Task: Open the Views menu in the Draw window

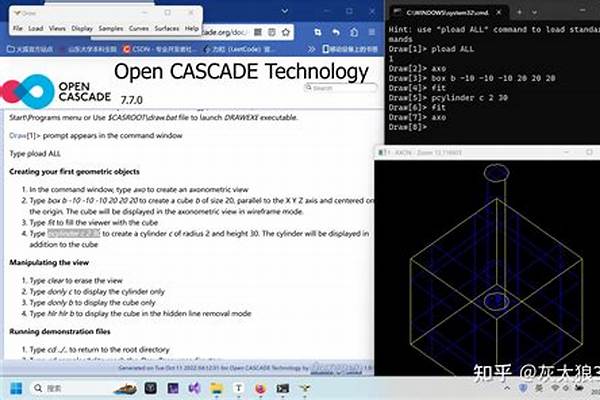Action: click(57, 28)
